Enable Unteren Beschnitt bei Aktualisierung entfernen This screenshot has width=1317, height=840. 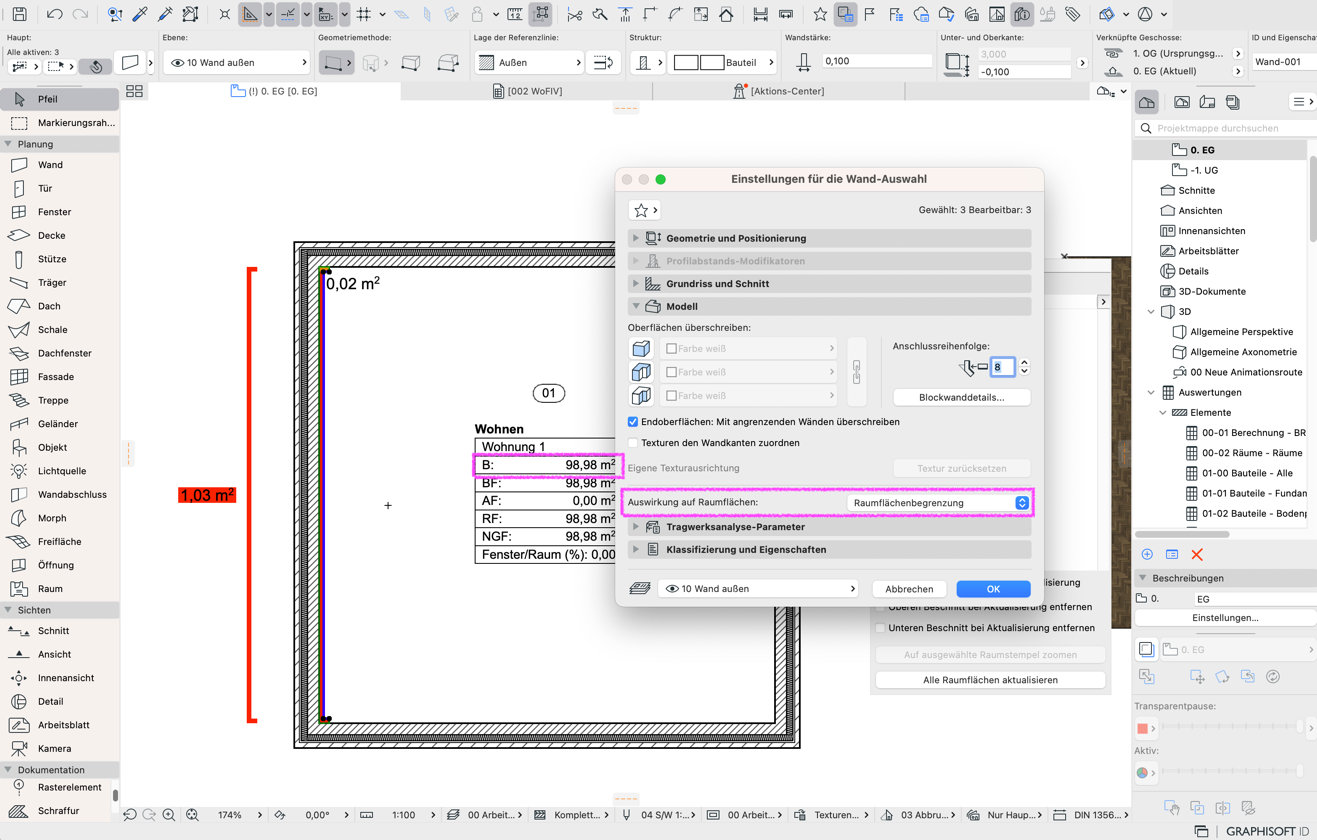click(881, 628)
